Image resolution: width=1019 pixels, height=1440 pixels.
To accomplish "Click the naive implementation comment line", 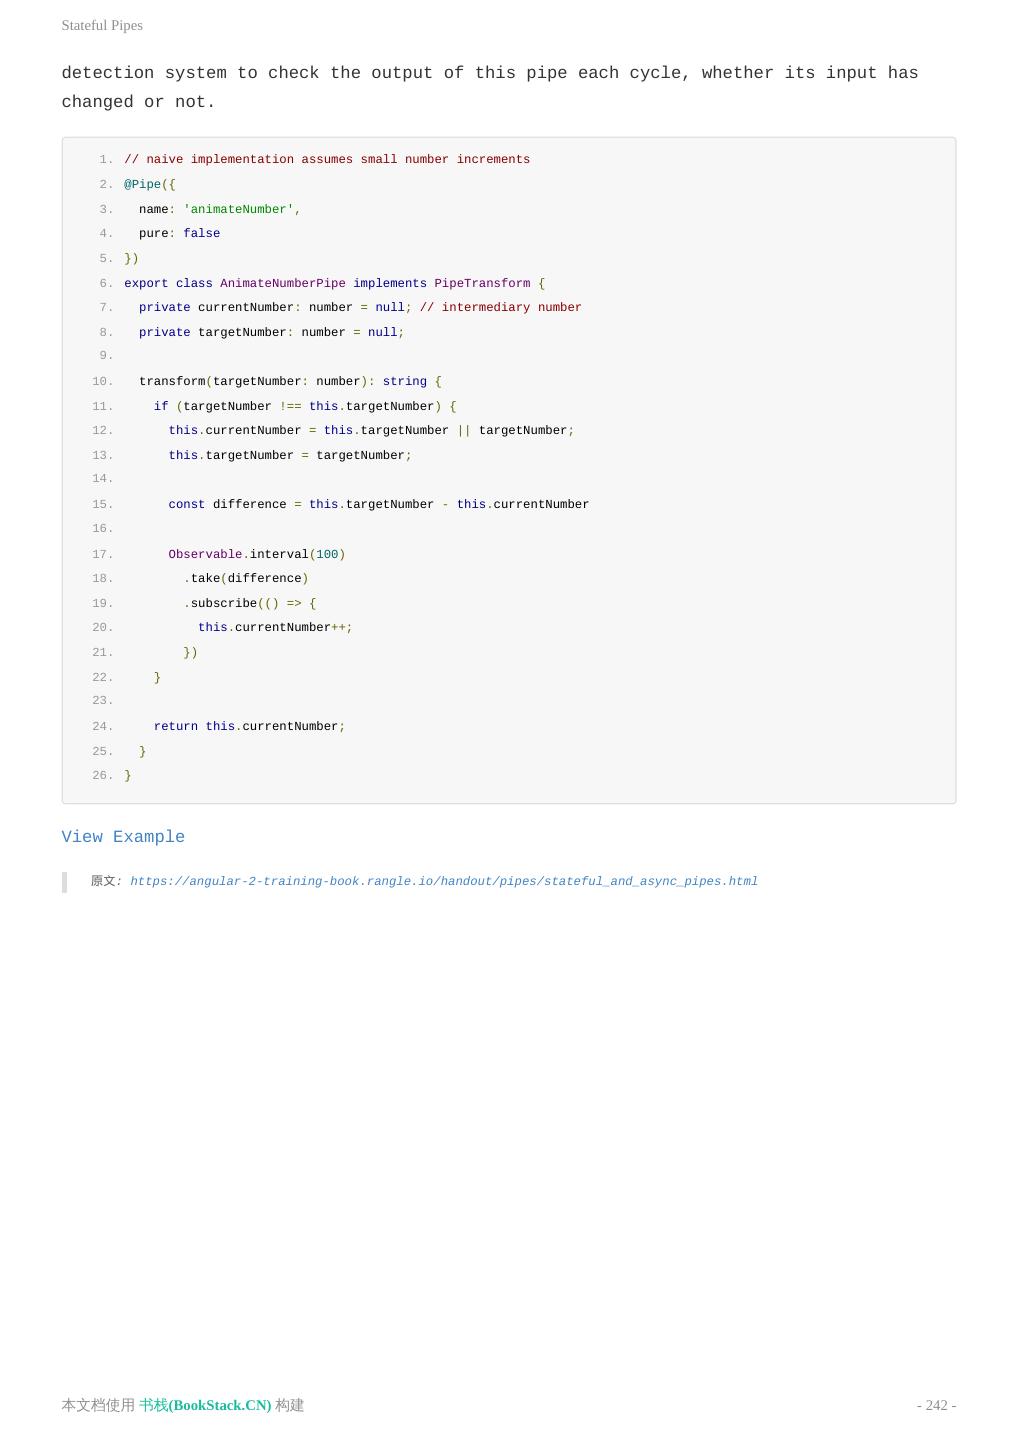I will pos(327,160).
